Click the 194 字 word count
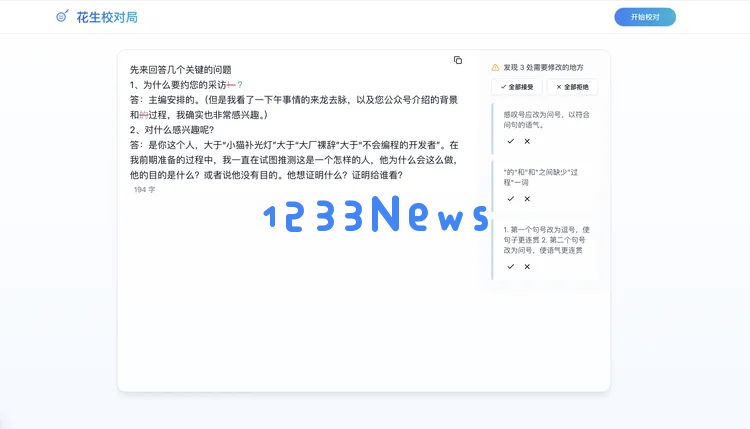 coord(144,189)
